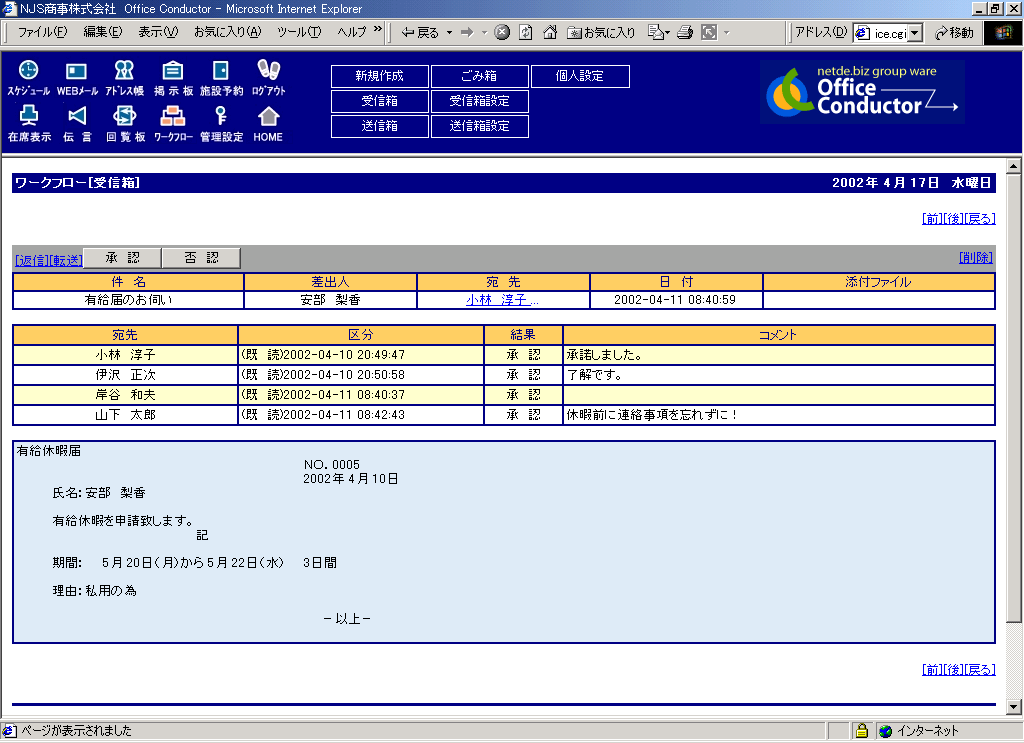Open the 個人設定 personal settings button
The image size is (1024, 743).
[580, 76]
